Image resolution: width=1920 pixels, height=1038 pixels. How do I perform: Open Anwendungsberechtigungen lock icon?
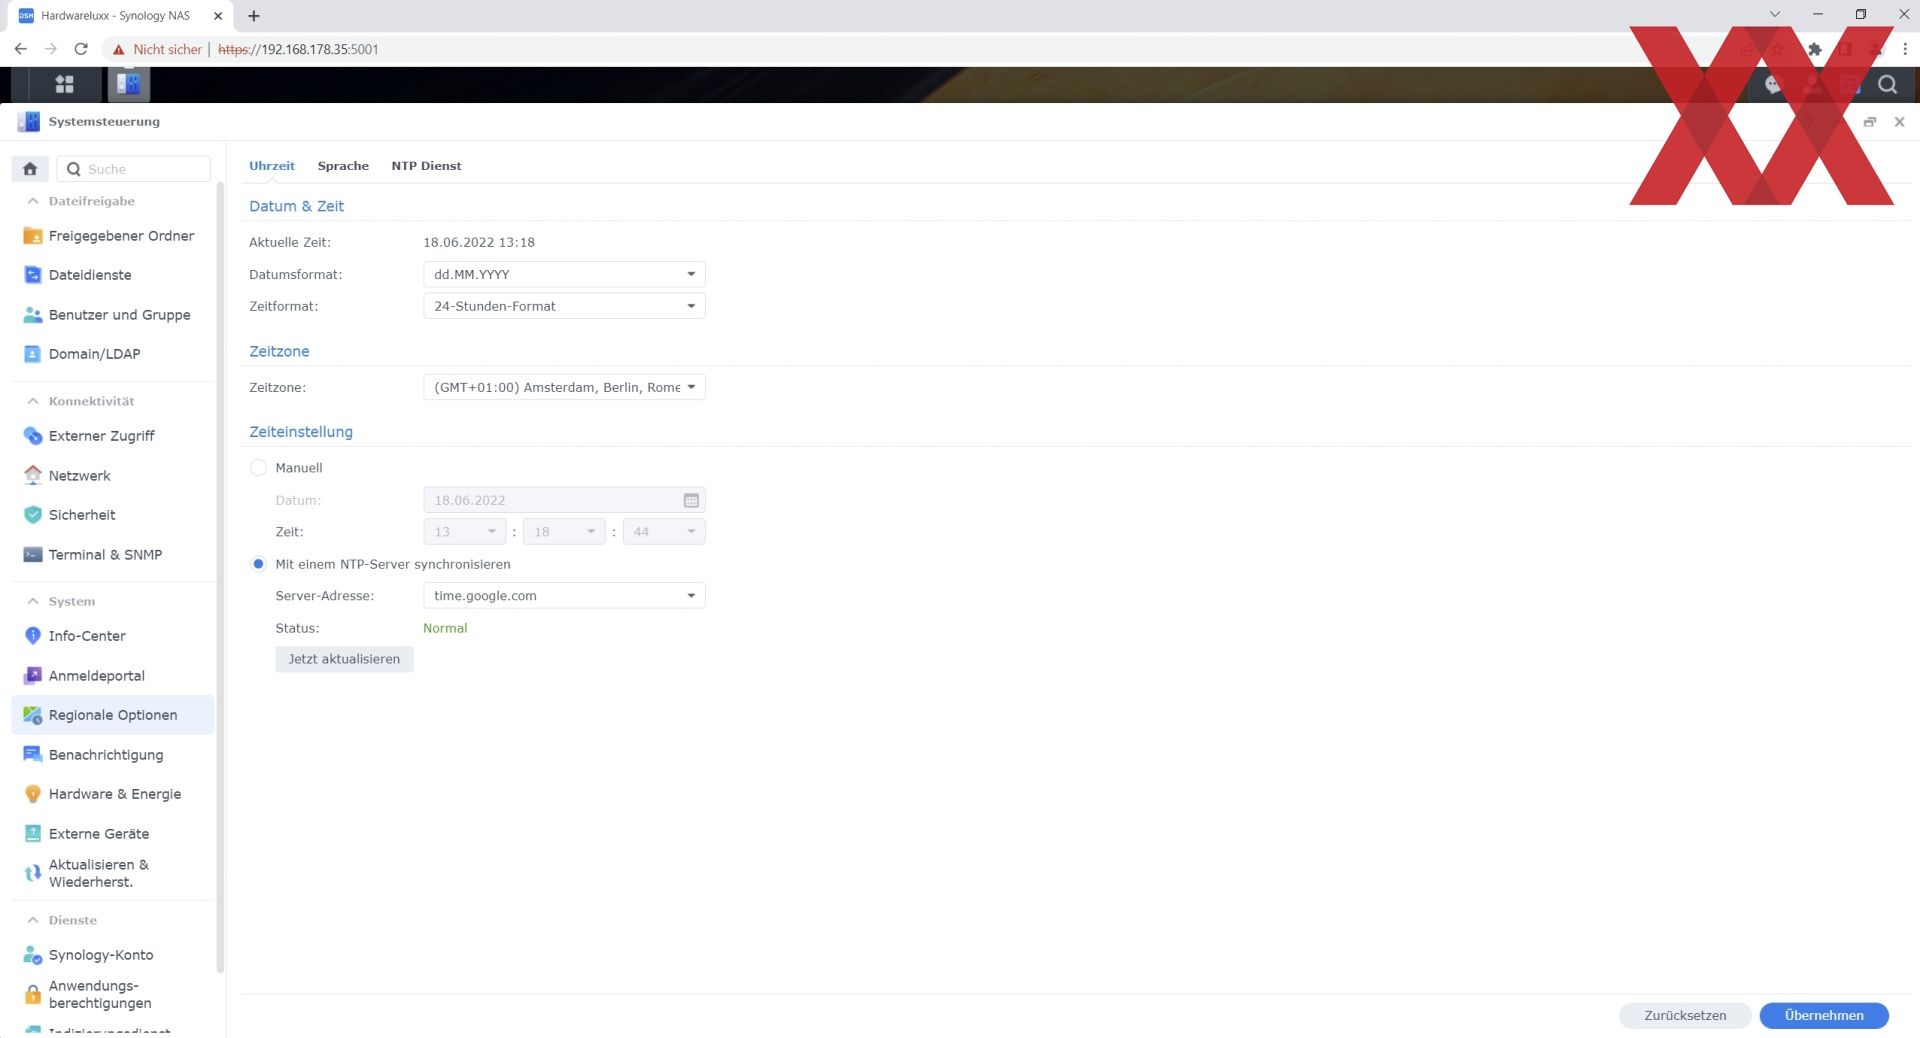(x=33, y=995)
